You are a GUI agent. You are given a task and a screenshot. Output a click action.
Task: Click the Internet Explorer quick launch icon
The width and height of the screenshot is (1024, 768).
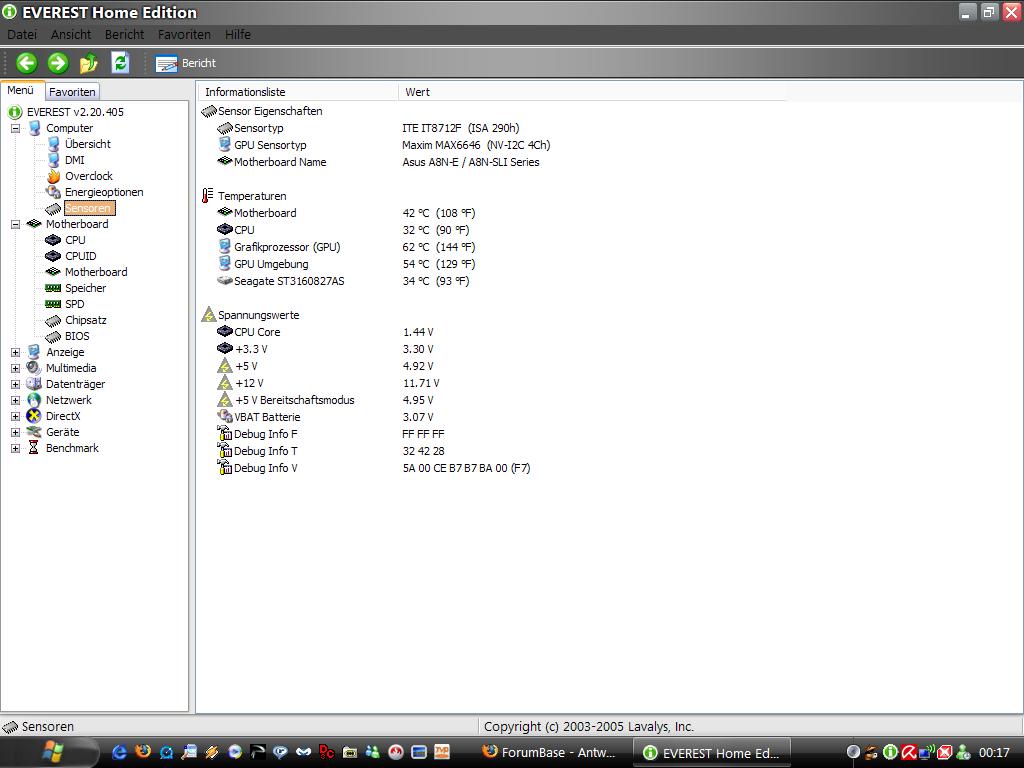[120, 753]
